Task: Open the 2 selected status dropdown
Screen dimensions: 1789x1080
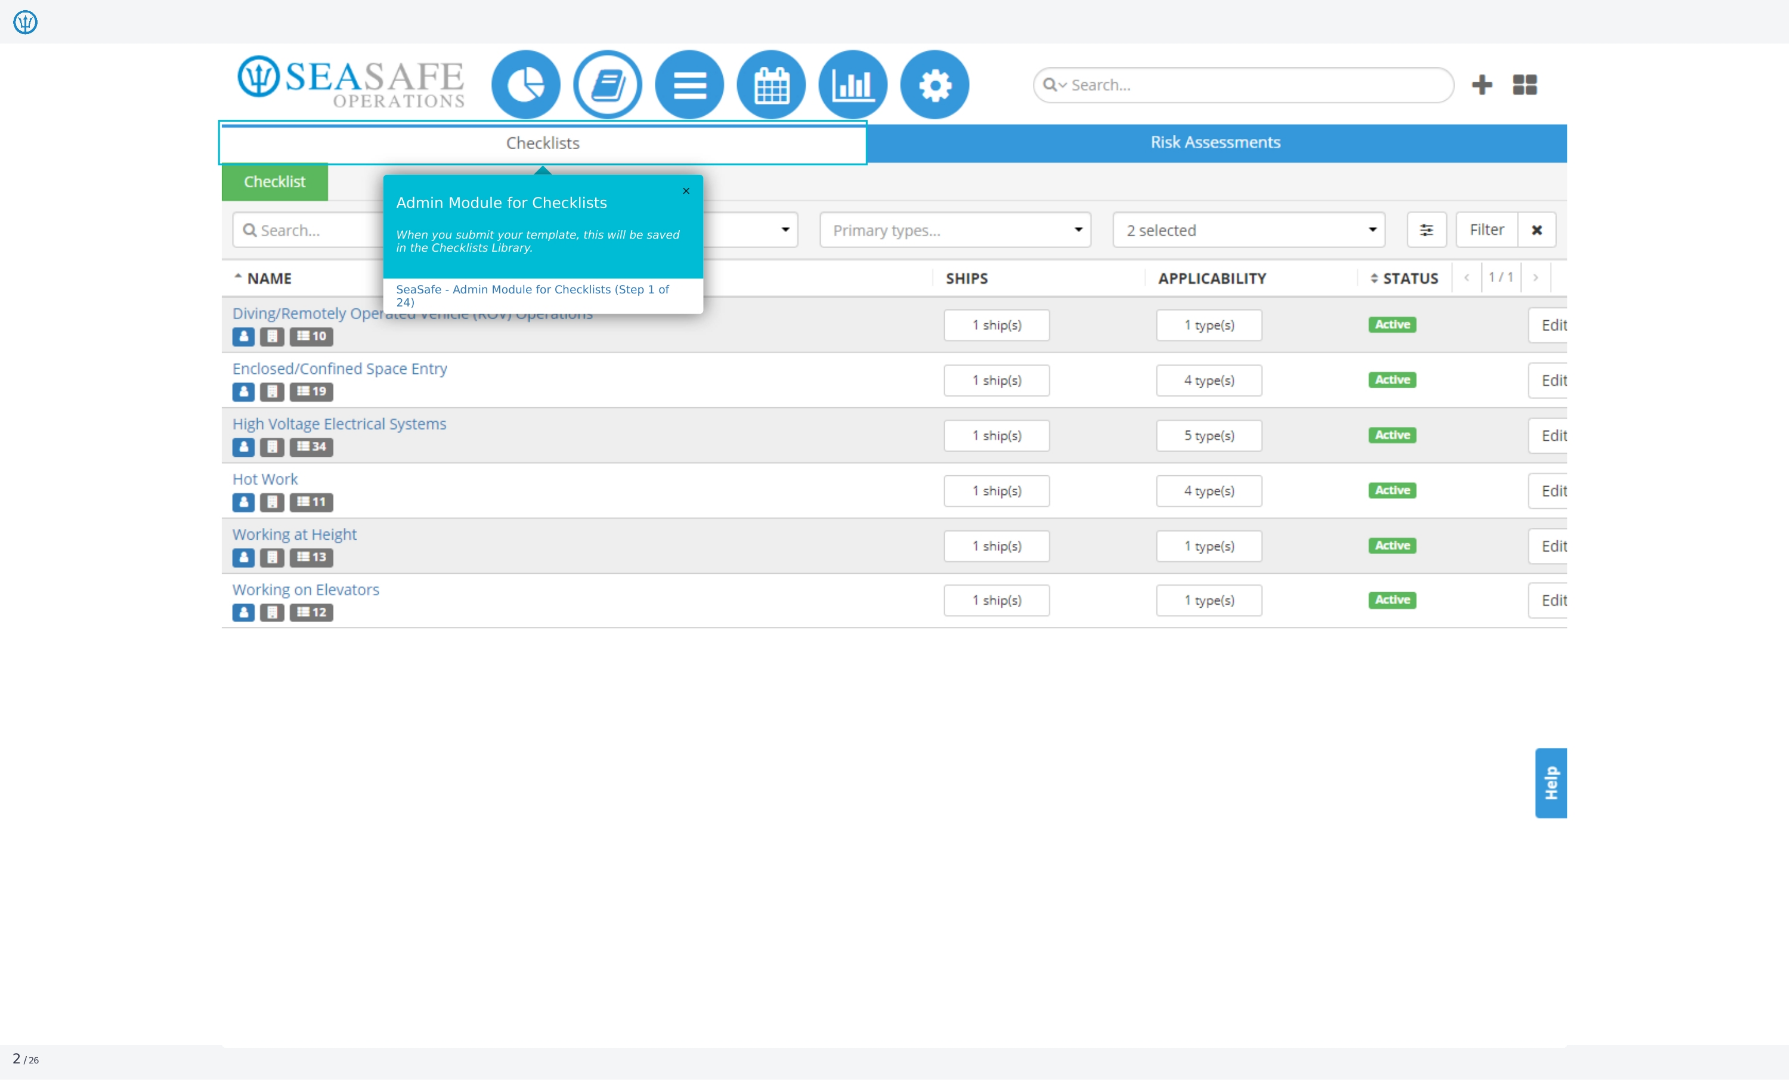Action: click(x=1249, y=230)
